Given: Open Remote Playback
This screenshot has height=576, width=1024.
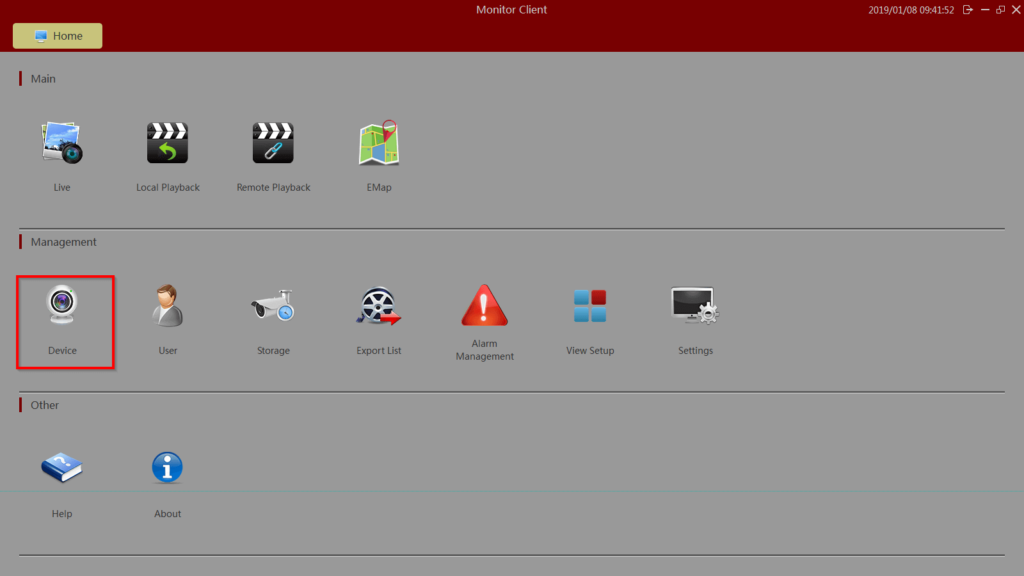Looking at the screenshot, I should pyautogui.click(x=273, y=143).
